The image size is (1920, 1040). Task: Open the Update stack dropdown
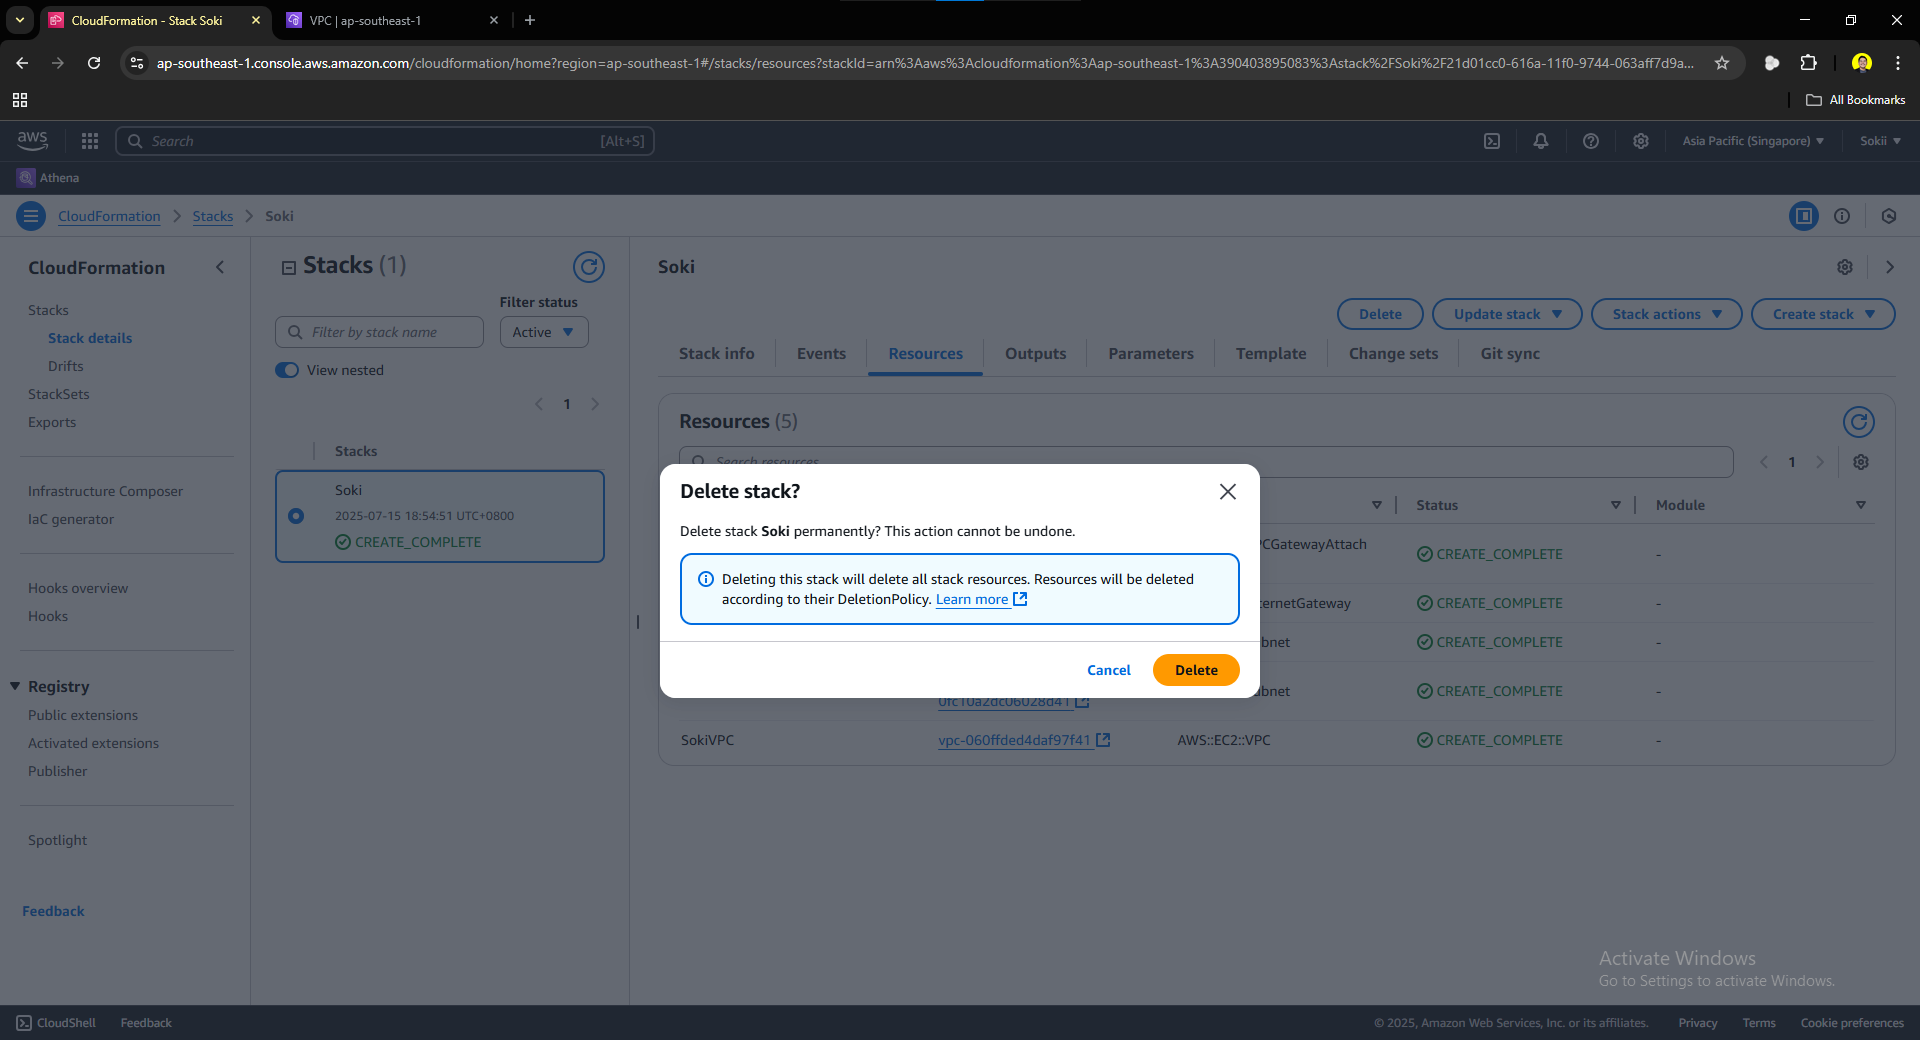click(x=1507, y=314)
